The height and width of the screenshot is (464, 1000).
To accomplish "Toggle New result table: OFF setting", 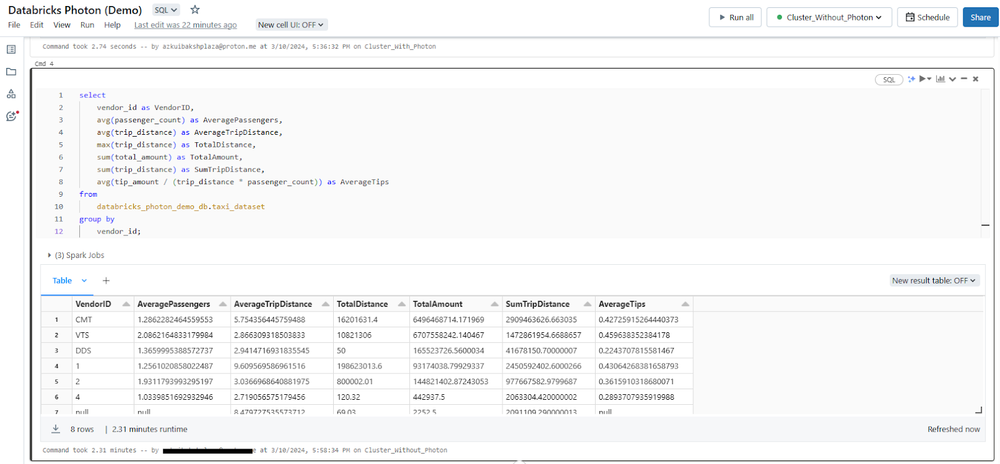I will click(934, 280).
